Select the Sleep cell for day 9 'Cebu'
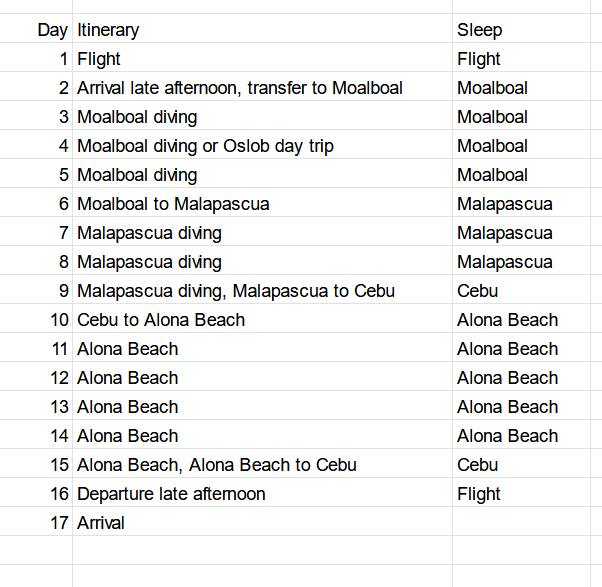 [478, 291]
